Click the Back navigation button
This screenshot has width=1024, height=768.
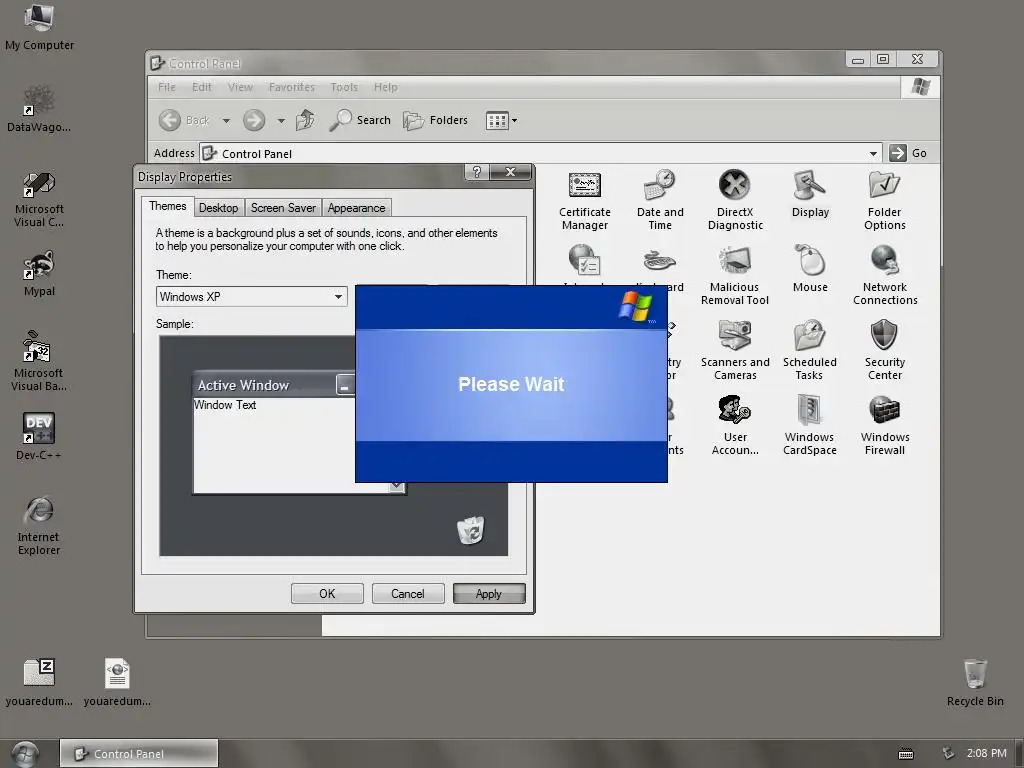tap(185, 120)
